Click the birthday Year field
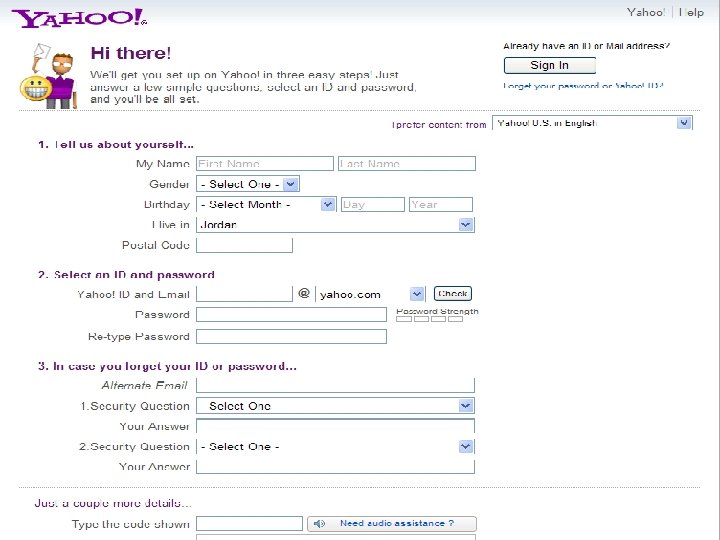Viewport: 720px width, 540px height. coord(441,204)
